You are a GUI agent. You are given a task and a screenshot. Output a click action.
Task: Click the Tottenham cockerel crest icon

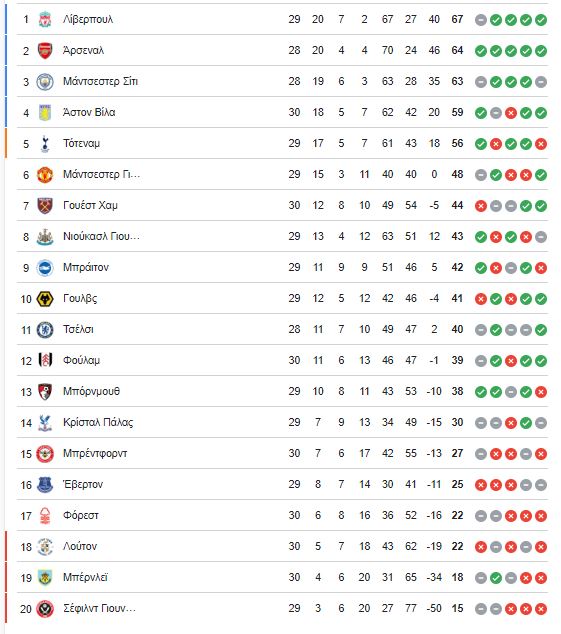click(45, 144)
